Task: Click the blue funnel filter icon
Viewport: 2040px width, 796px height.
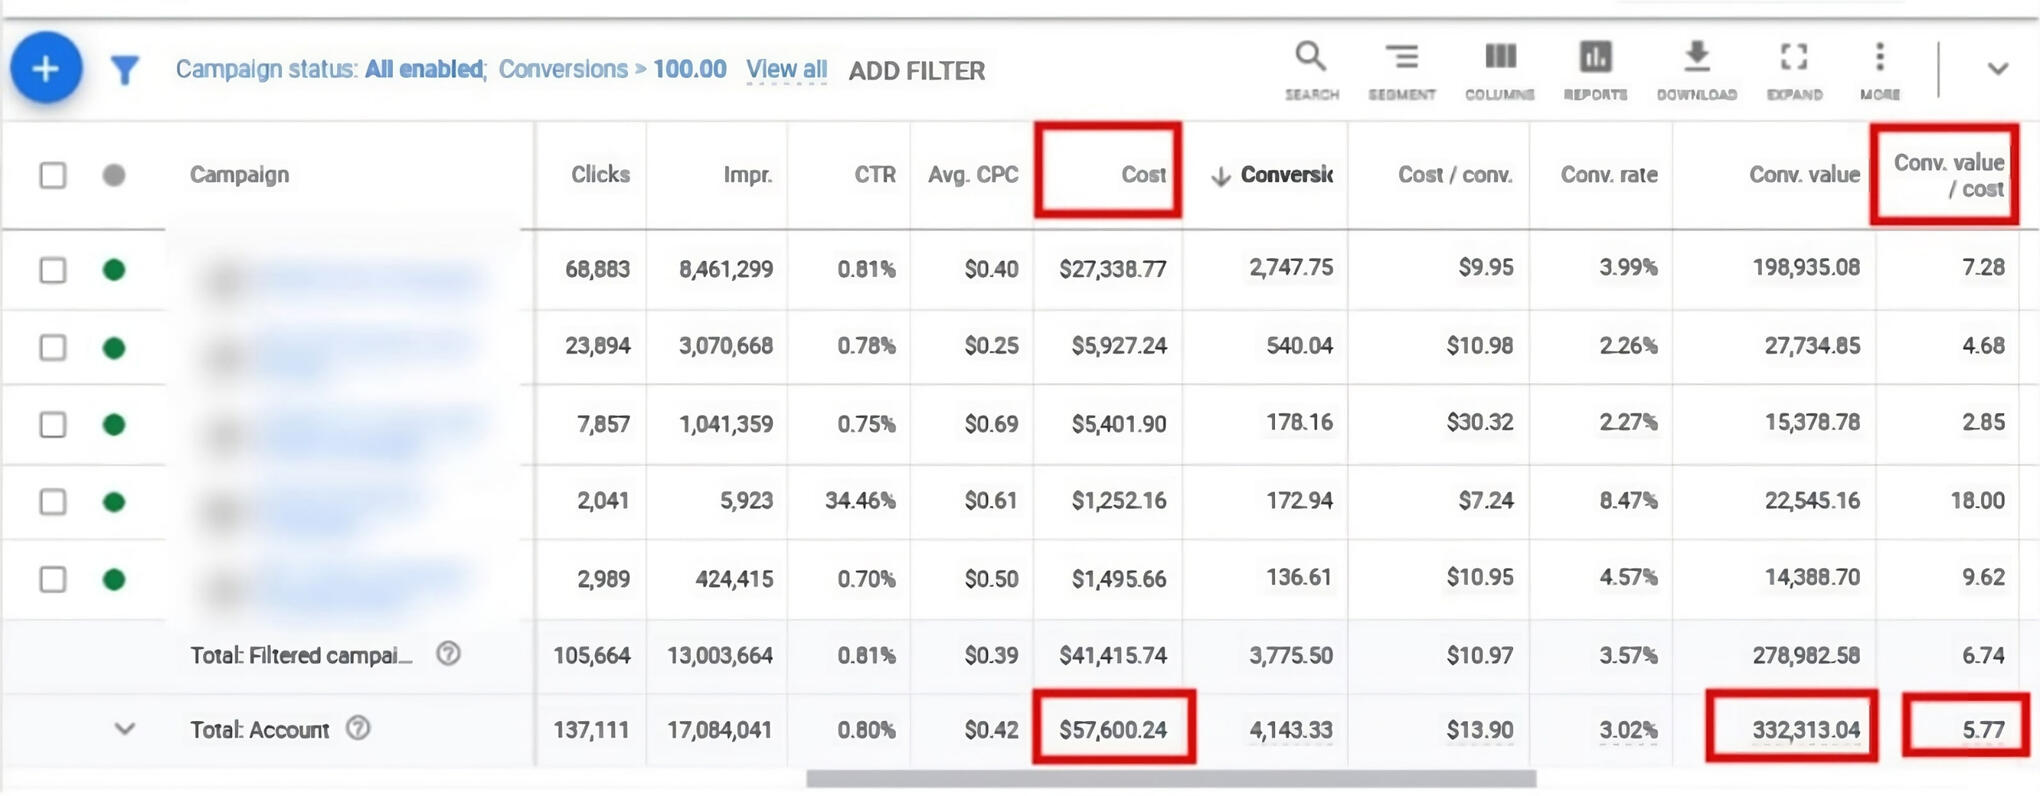Action: (124, 70)
